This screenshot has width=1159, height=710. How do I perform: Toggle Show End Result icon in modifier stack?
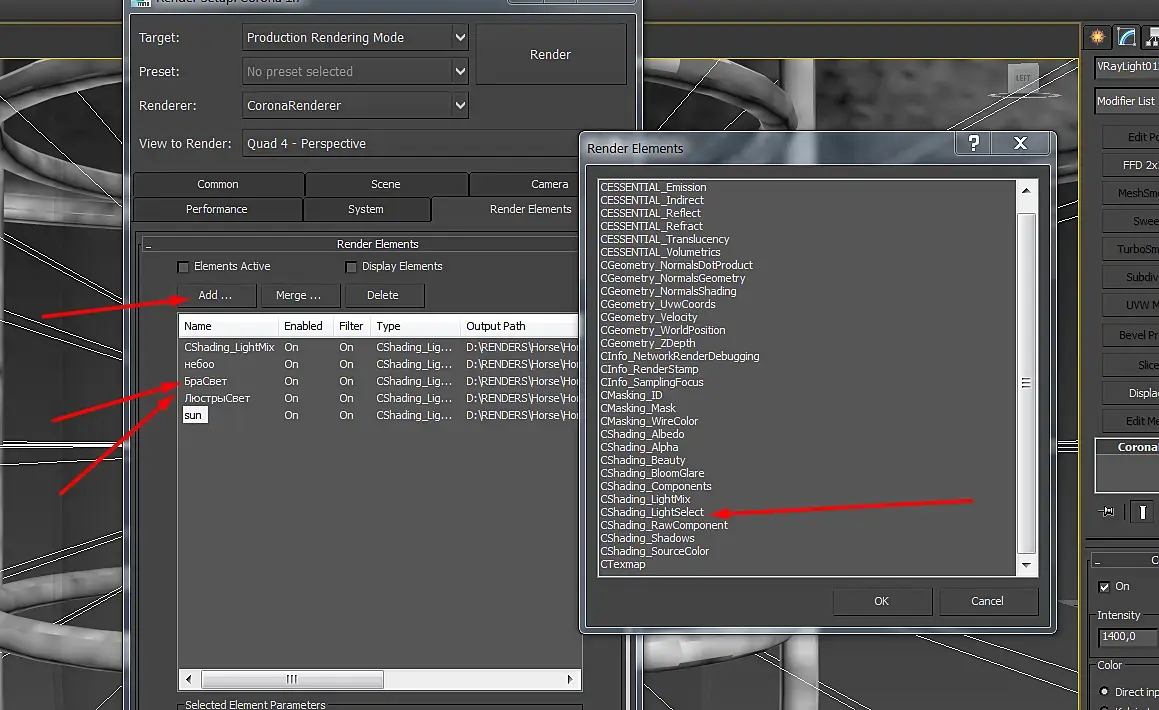[x=1142, y=511]
